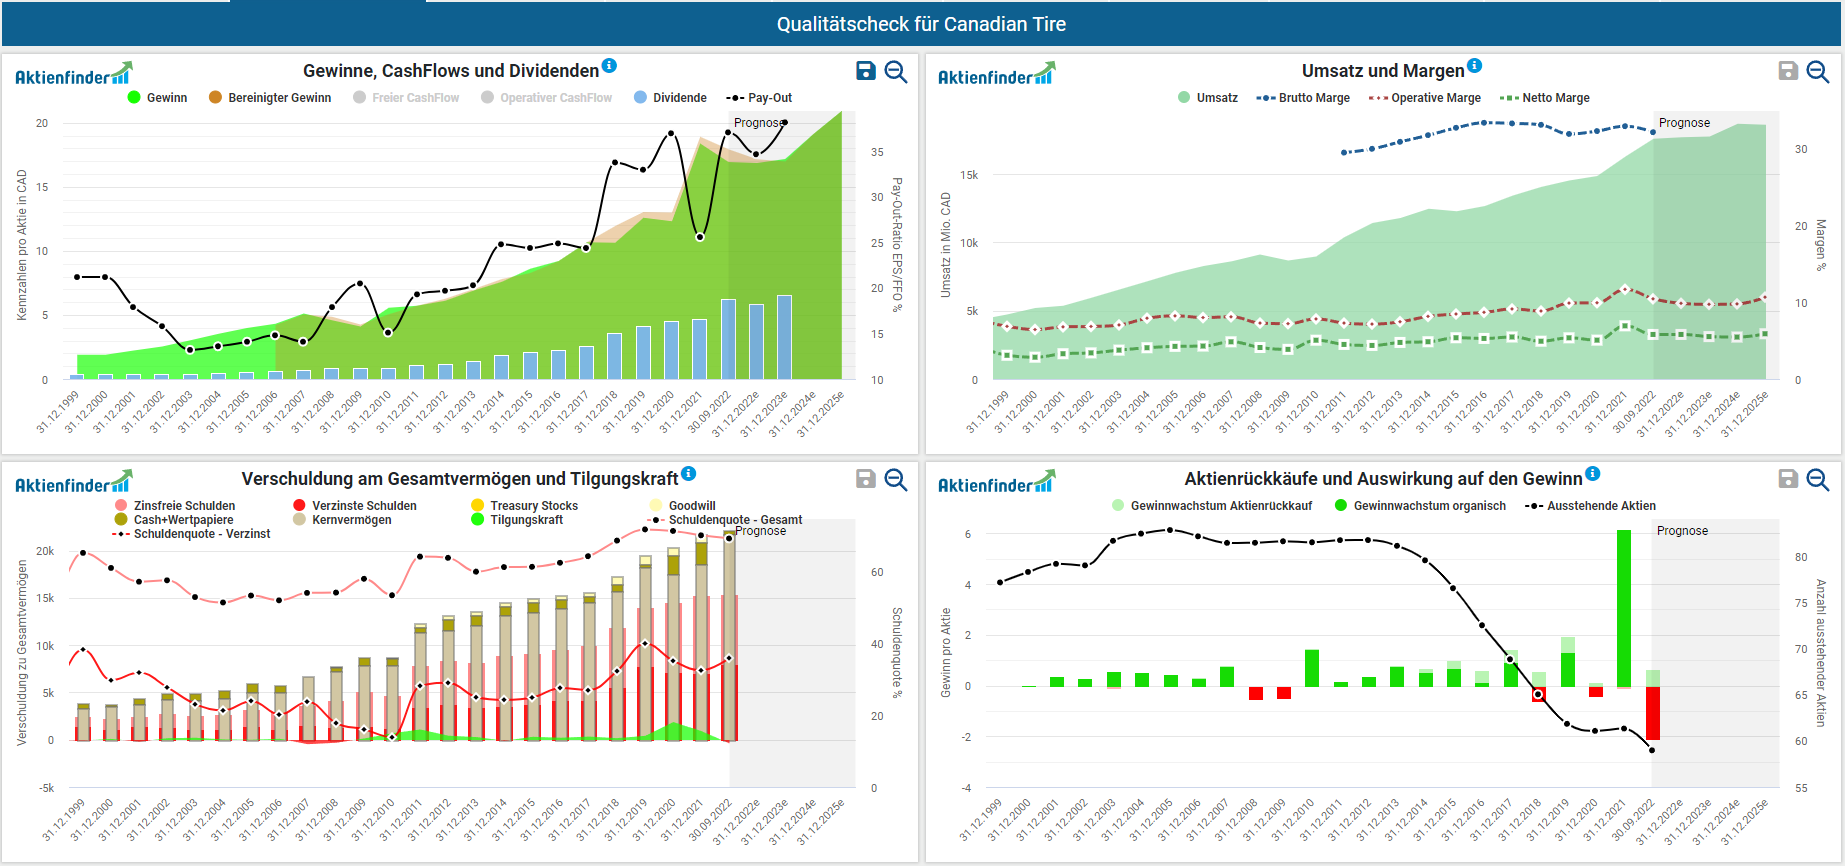Click save icon on Gewinne, CashFlows chart
This screenshot has height=866, width=1845.
866,71
